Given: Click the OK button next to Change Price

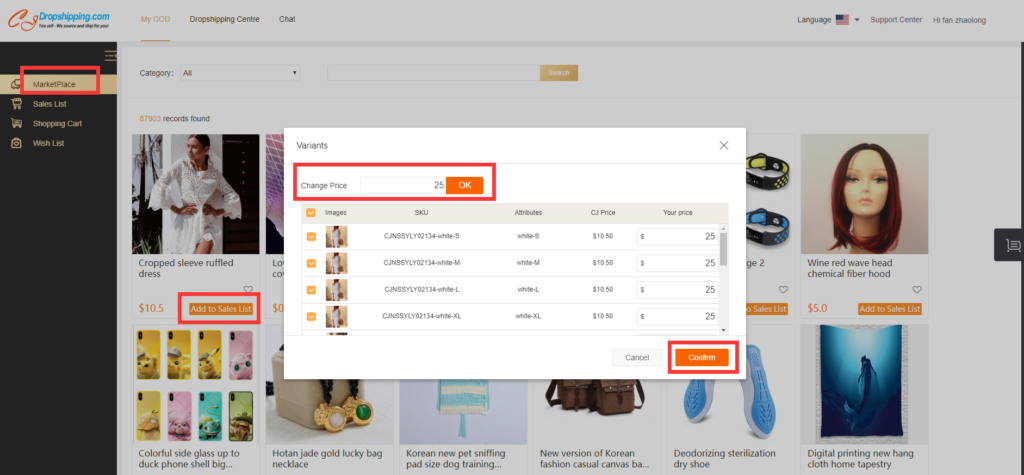Looking at the screenshot, I should tap(464, 186).
